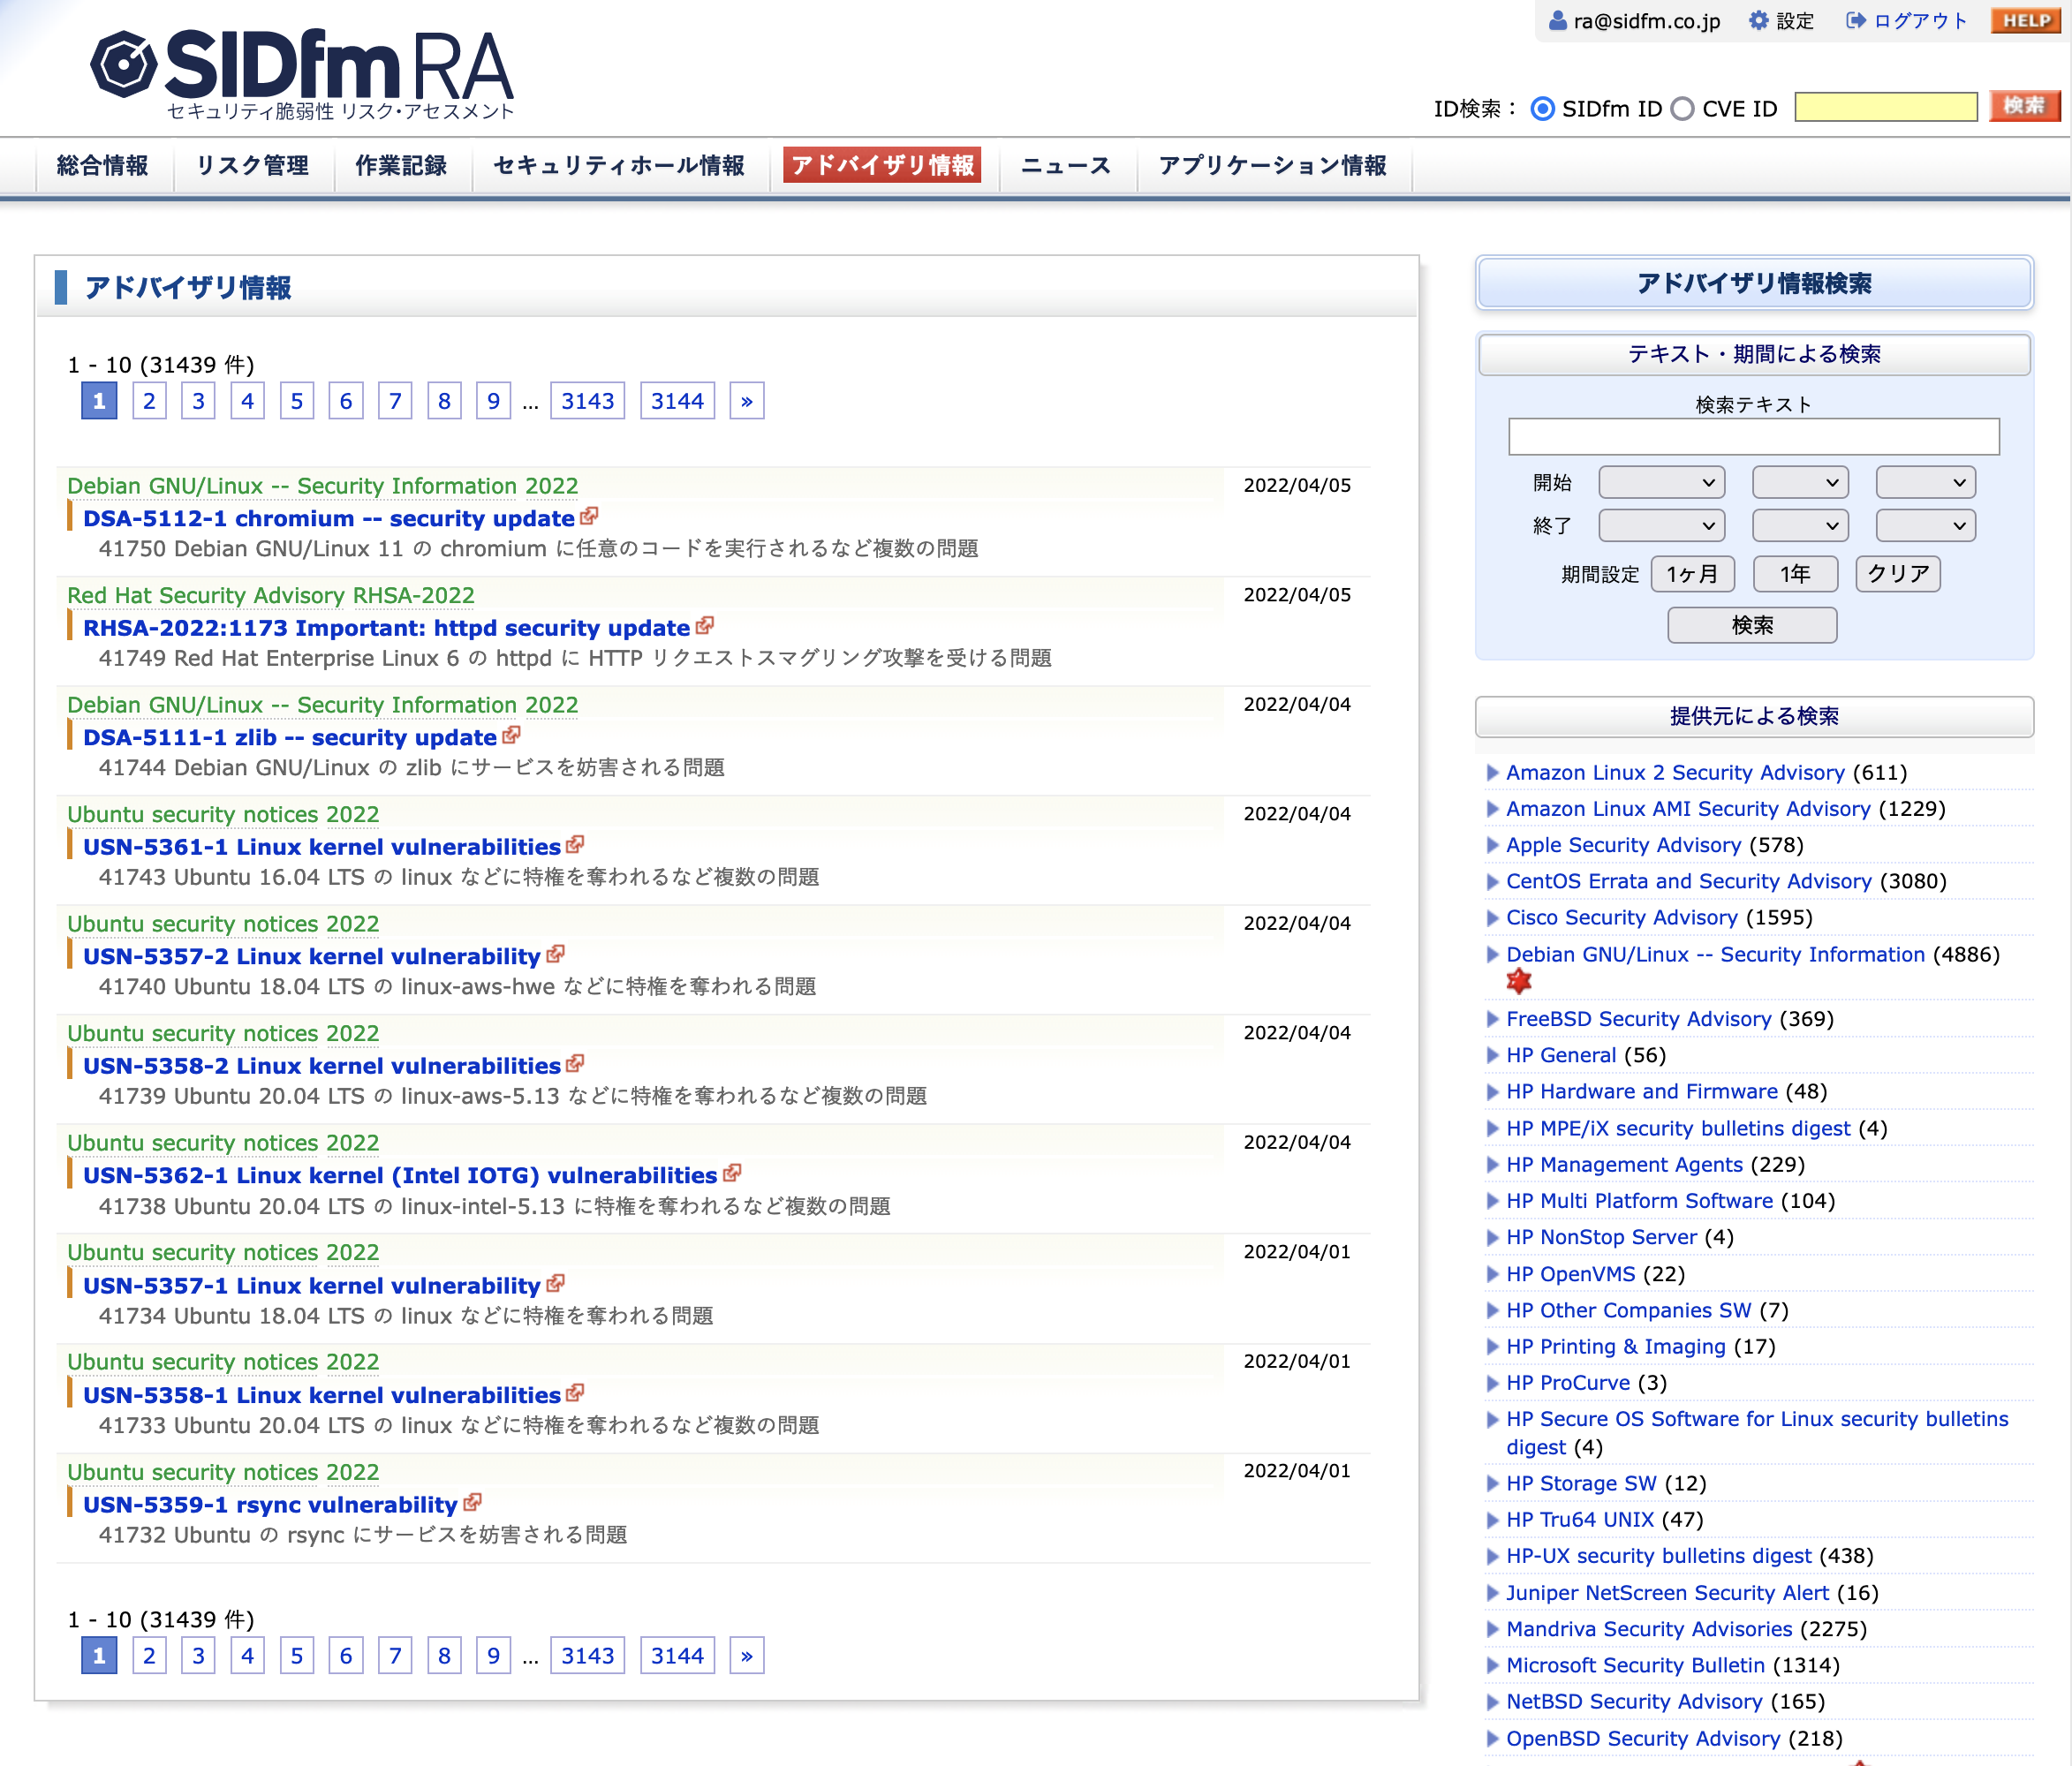
Task: Click the user account icon beside ra@sidfm.co.jp
Action: (x=1557, y=20)
